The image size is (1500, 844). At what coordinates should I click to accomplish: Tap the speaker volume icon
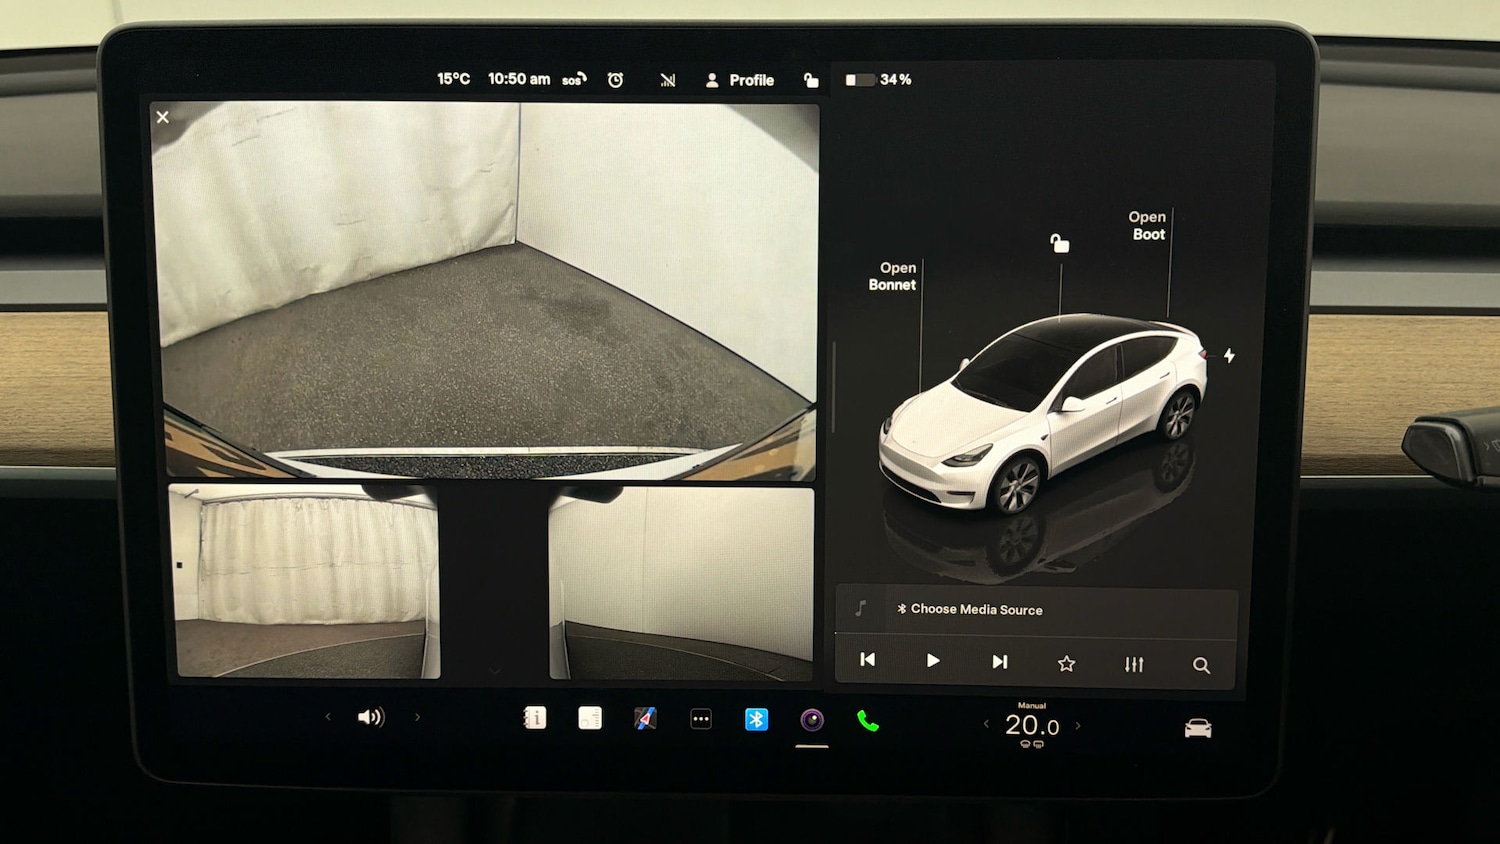(x=371, y=717)
